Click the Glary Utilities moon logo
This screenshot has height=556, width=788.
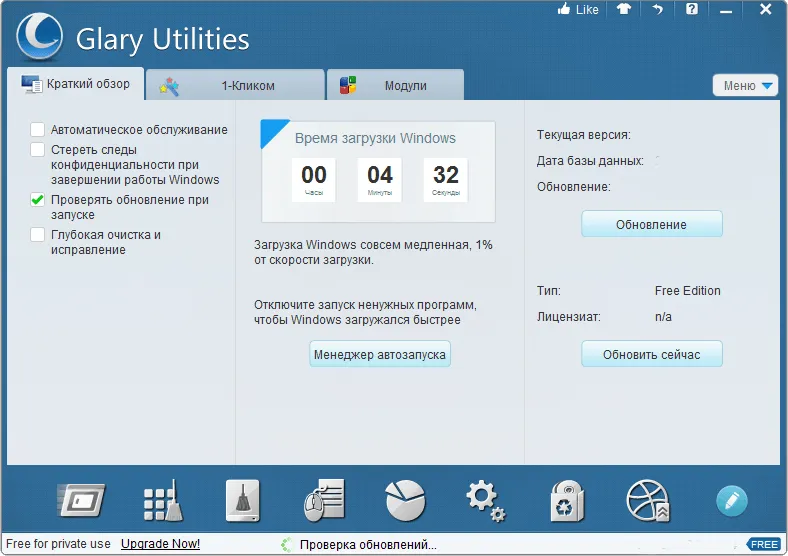[39, 36]
